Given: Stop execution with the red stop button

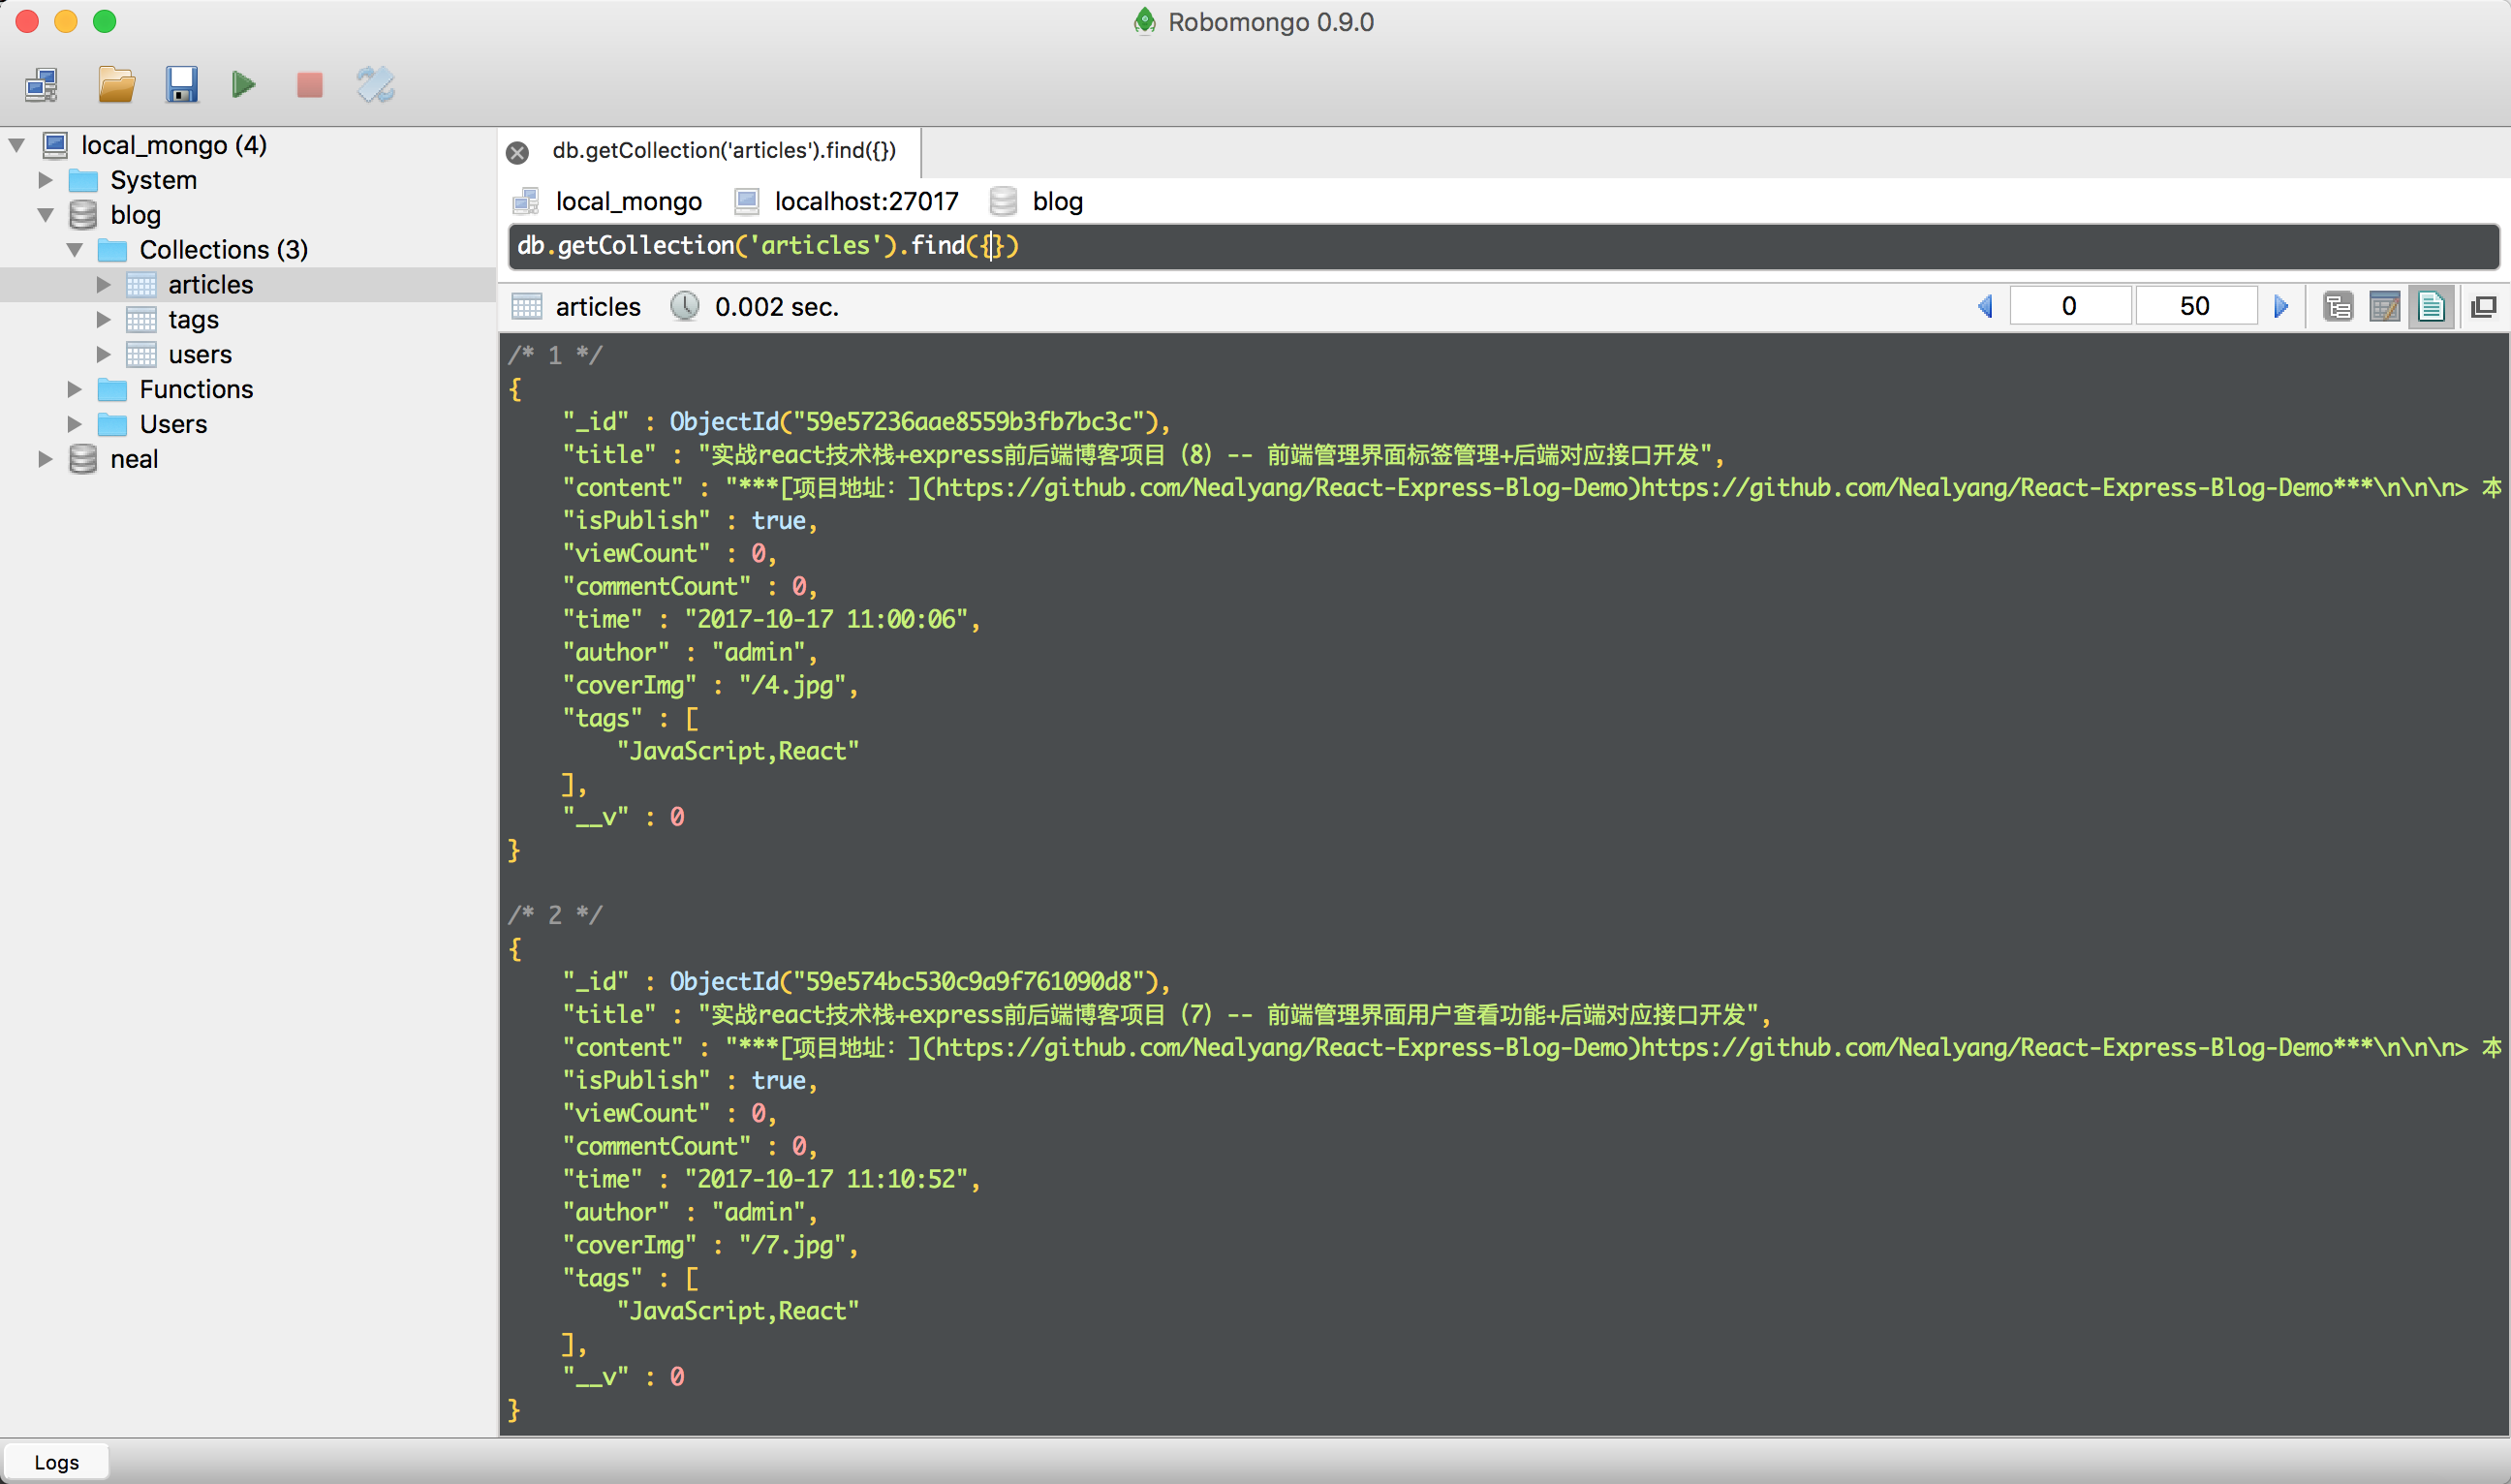Looking at the screenshot, I should pyautogui.click(x=310, y=85).
